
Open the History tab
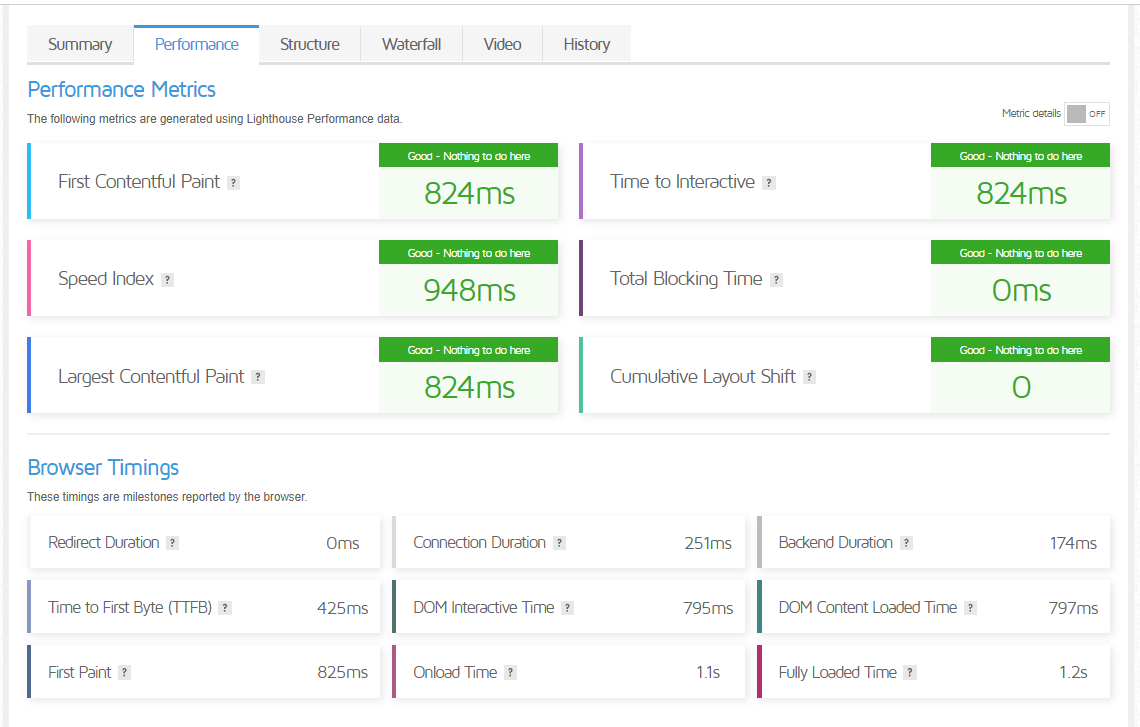coord(587,44)
